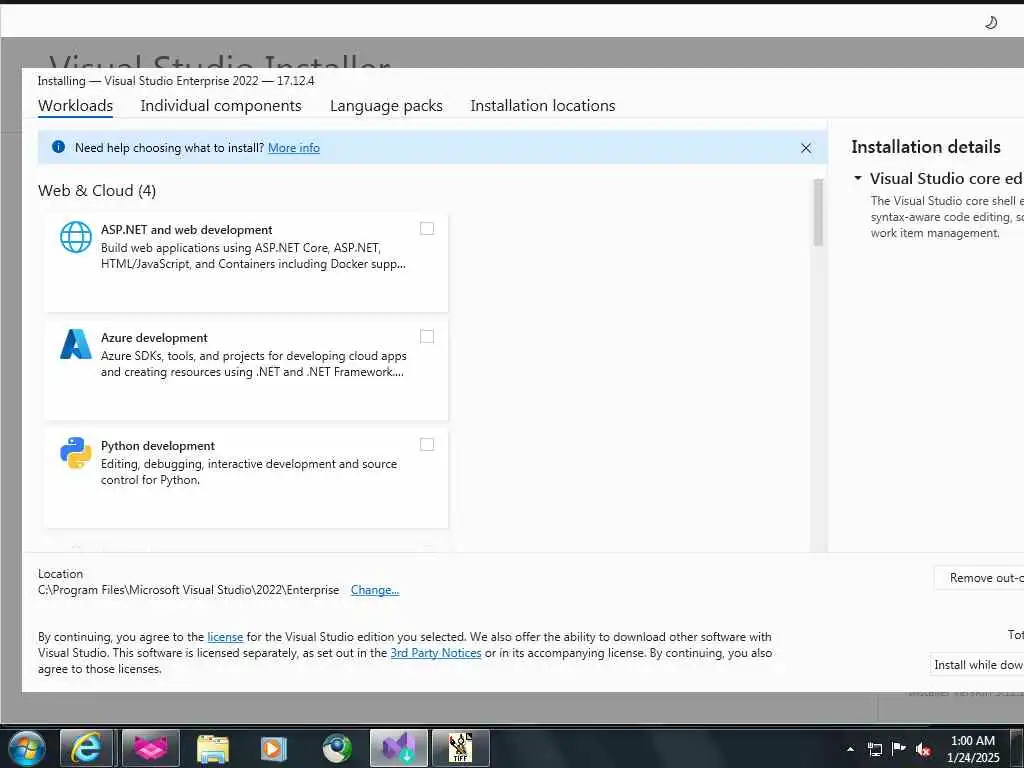Click the install location path text
Screen dimensions: 1024x768
coord(189,590)
